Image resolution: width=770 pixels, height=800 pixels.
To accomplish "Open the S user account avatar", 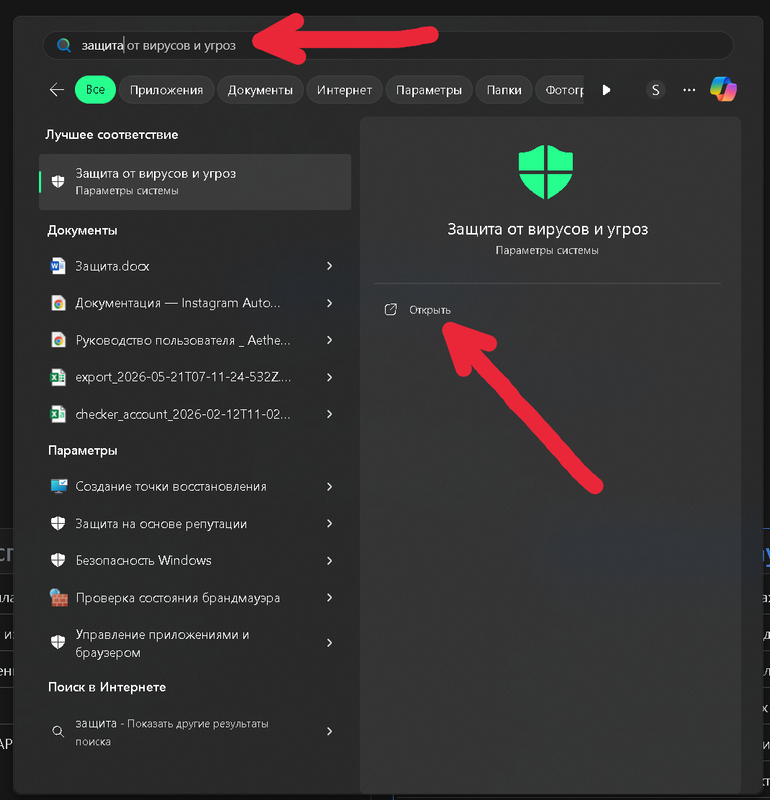I will [656, 90].
